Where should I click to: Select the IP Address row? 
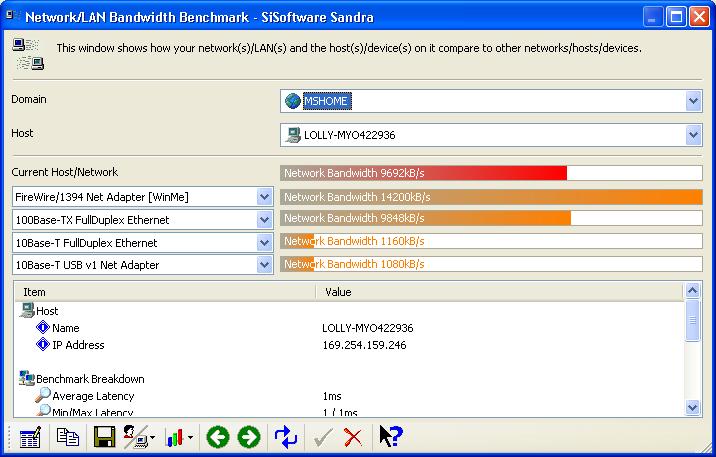point(349,345)
